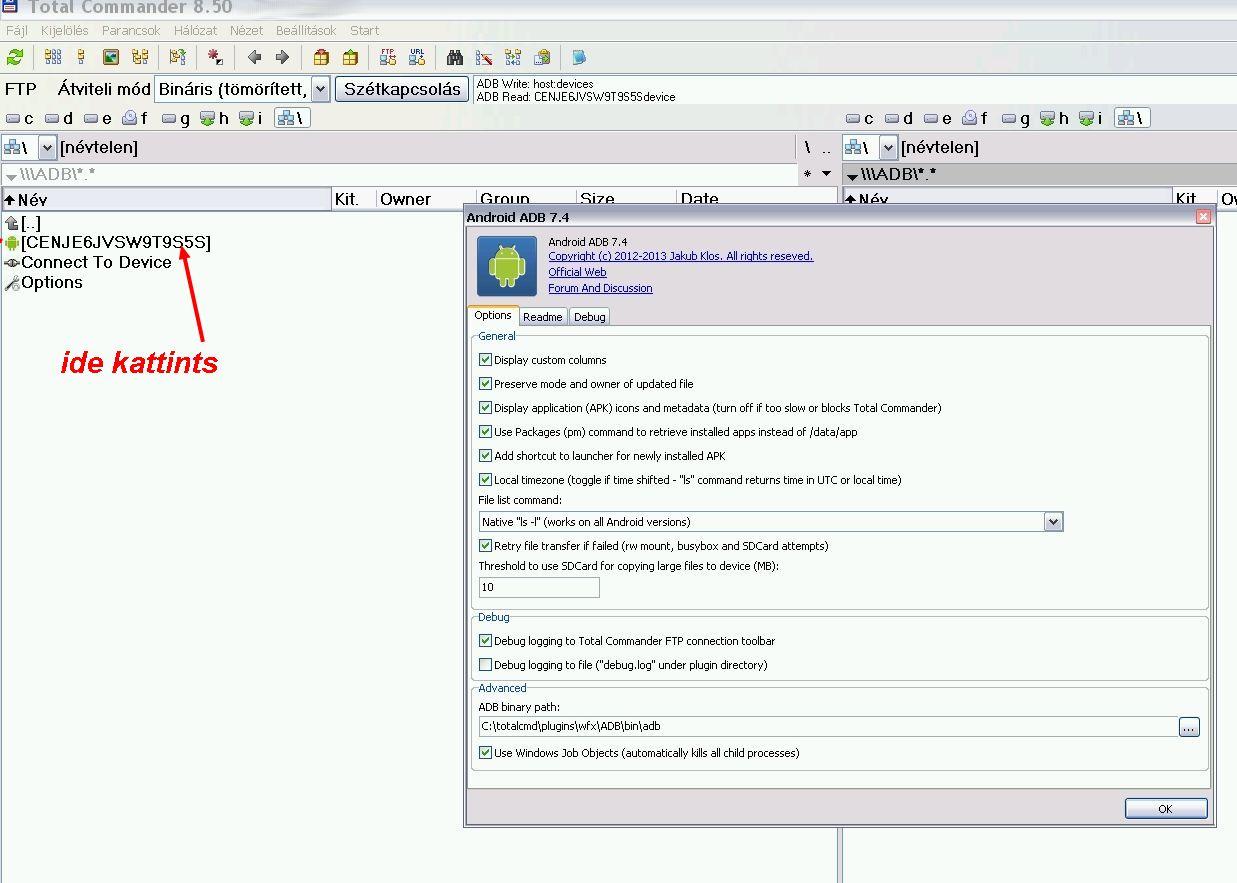The height and width of the screenshot is (883, 1237).
Task: Select CD drive f in left panel
Action: (135, 118)
